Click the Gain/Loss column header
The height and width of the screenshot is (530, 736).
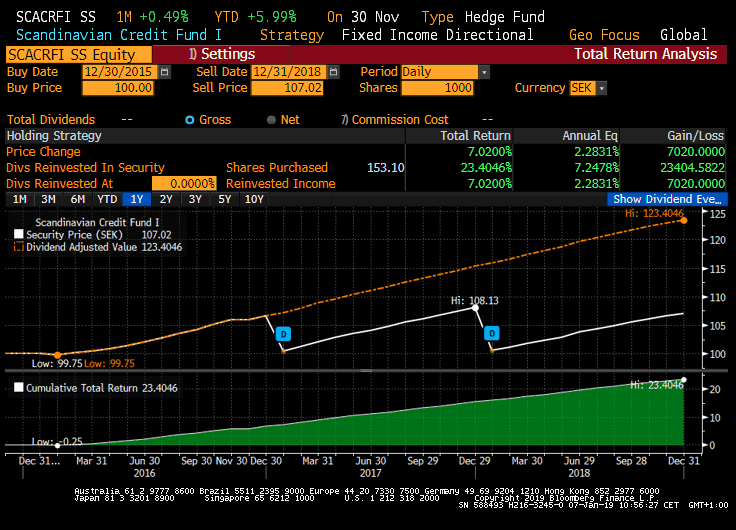(696, 136)
